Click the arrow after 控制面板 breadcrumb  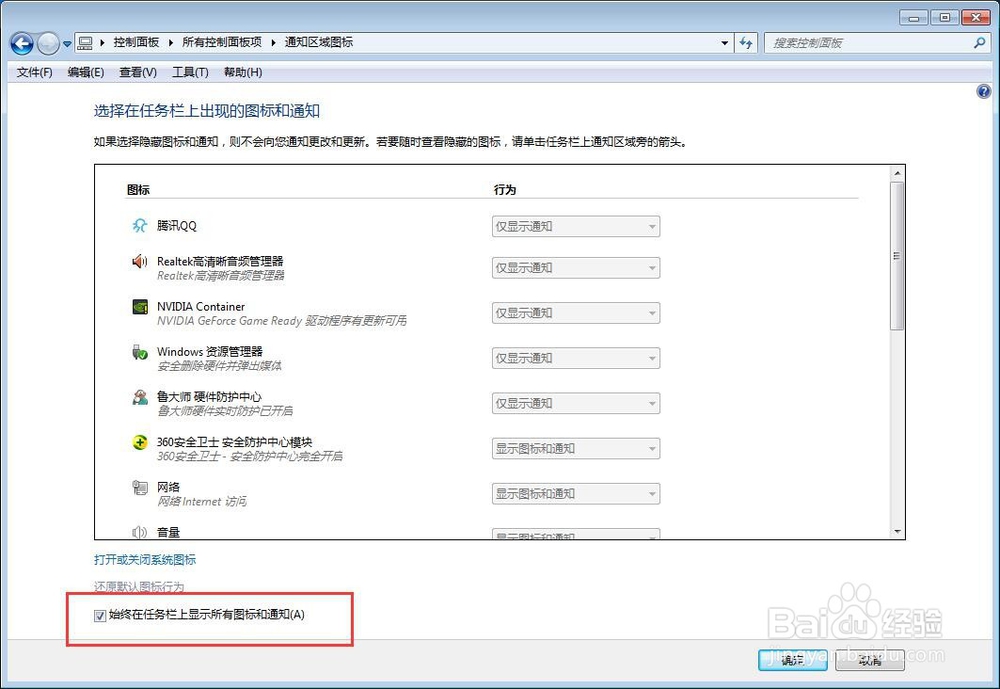coord(171,43)
